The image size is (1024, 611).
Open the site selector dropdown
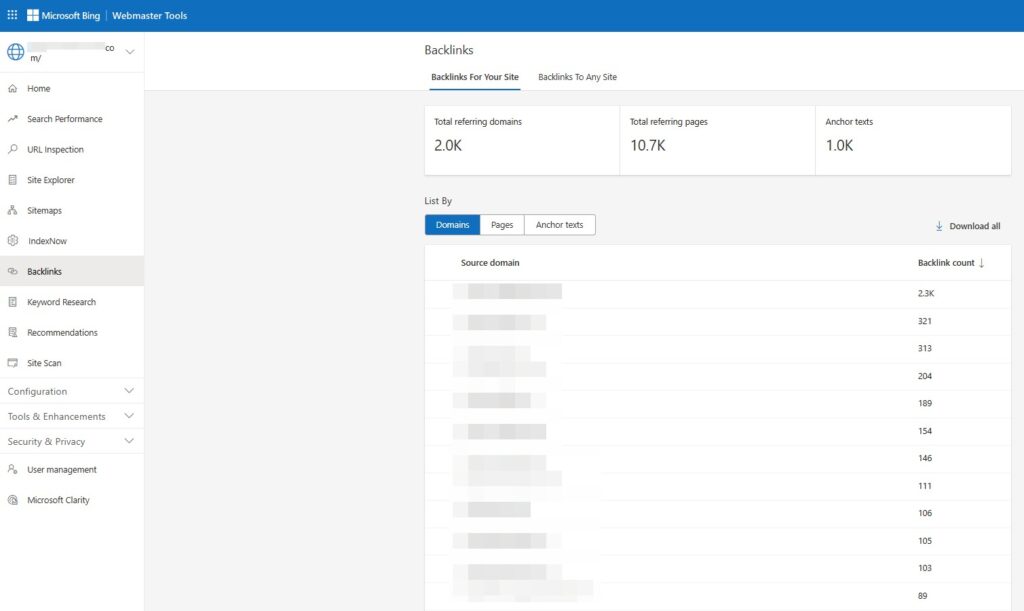point(130,51)
